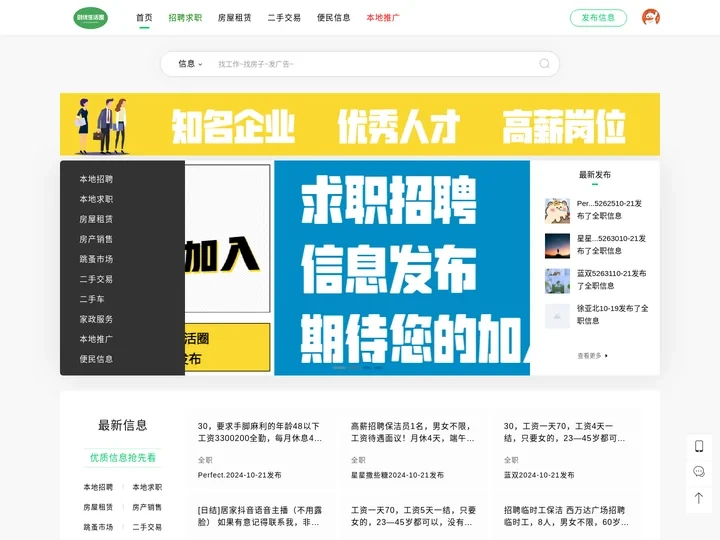Select 二手交易 in dark category menu
720x540 pixels.
(x=96, y=279)
